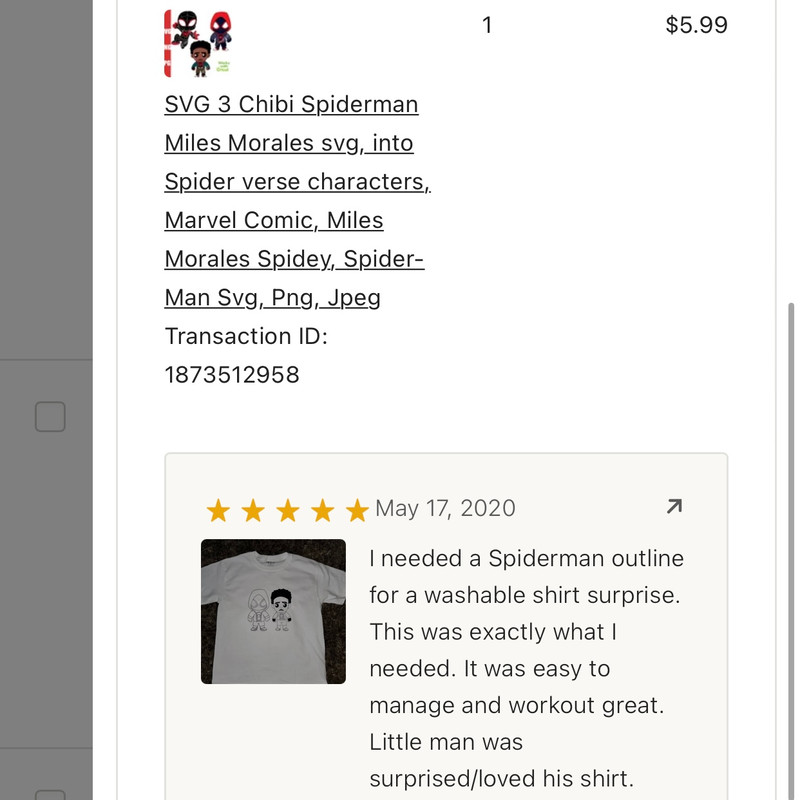The image size is (800, 800).
Task: Click the diagonal external-link arrow on the review card
Action: click(x=674, y=507)
